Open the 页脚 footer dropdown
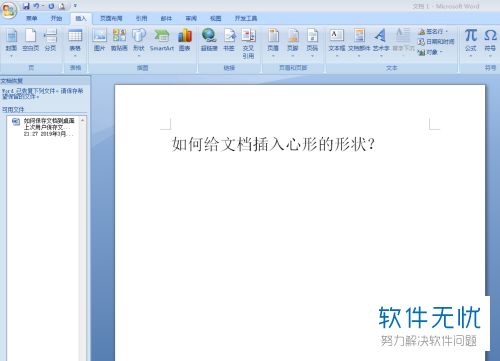 (x=293, y=43)
